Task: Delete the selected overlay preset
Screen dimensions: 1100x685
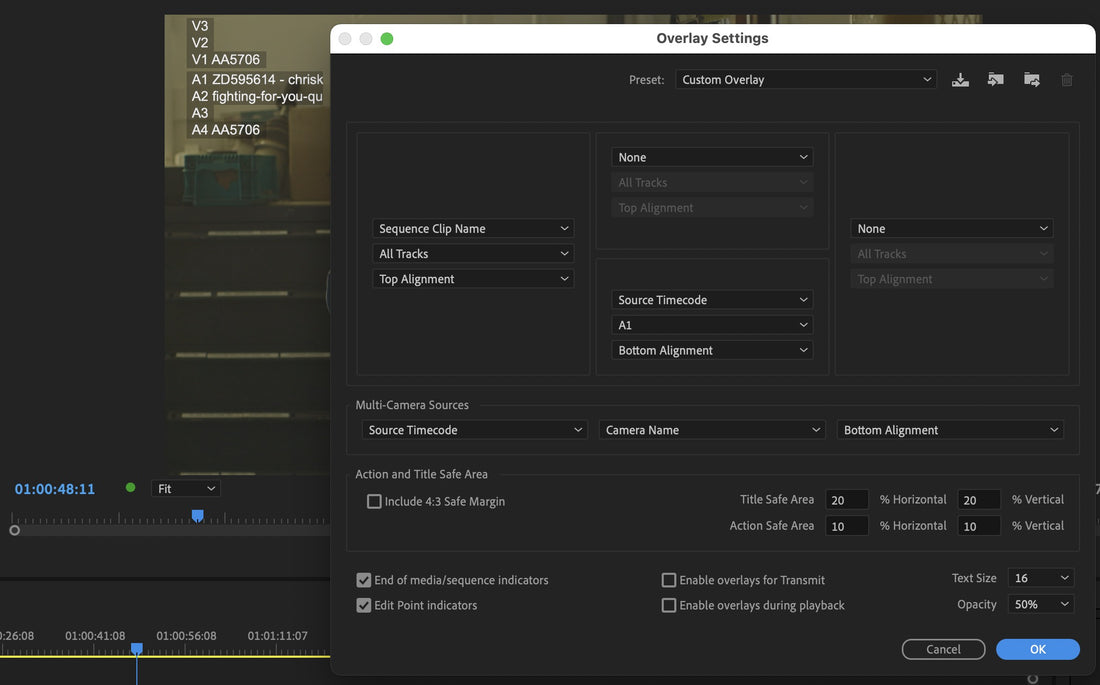Action: click(x=1066, y=79)
